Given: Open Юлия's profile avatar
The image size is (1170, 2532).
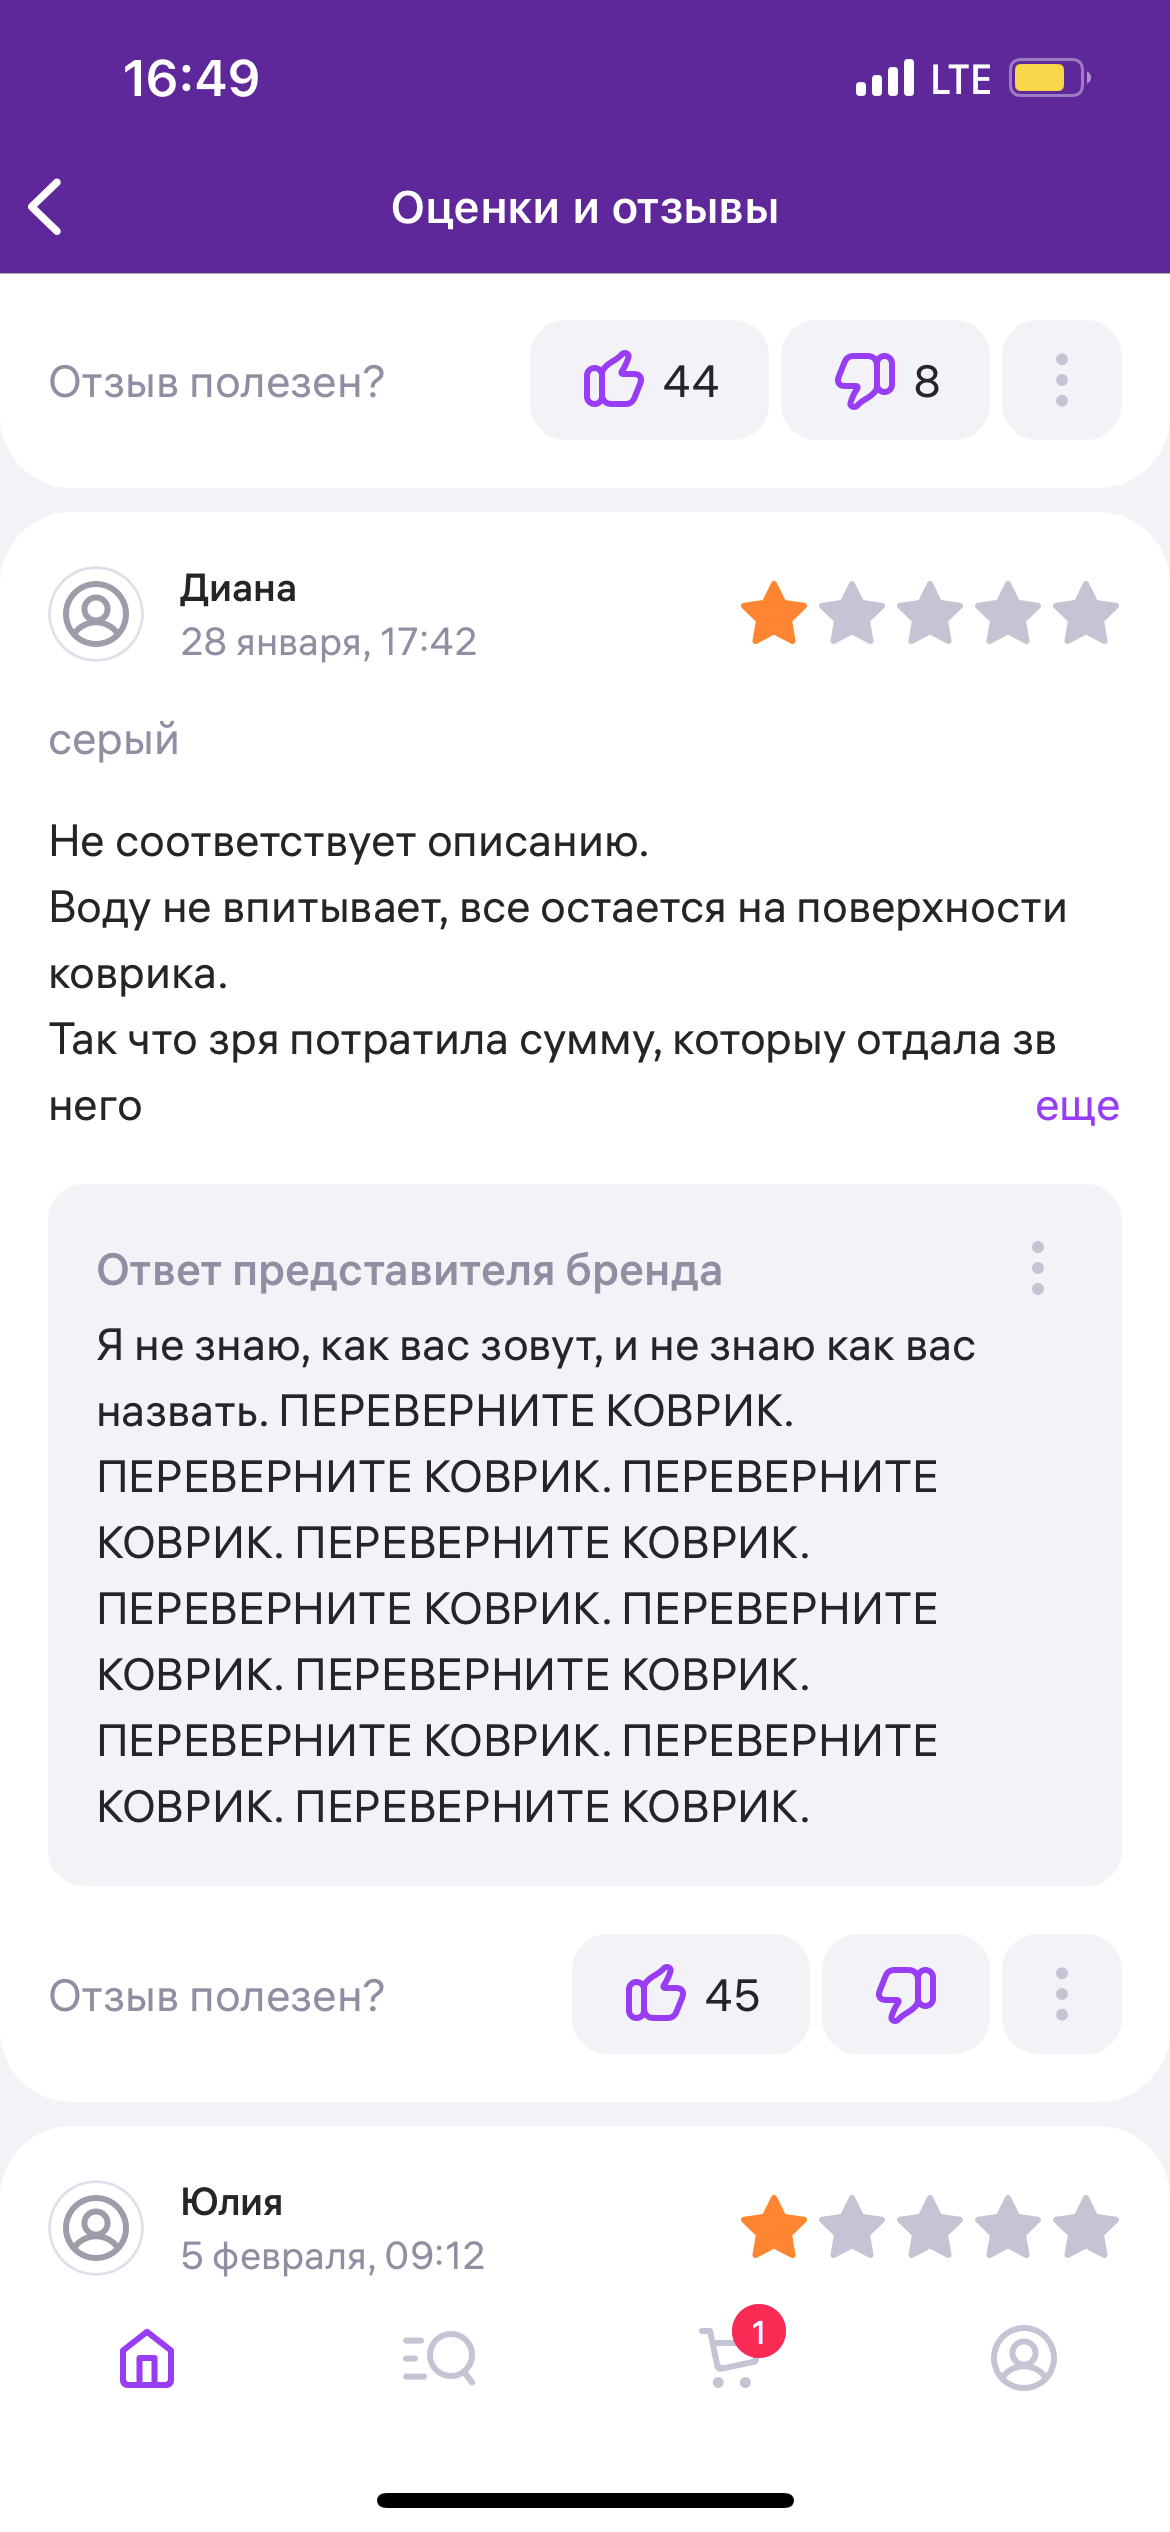Looking at the screenshot, I should (x=96, y=2228).
